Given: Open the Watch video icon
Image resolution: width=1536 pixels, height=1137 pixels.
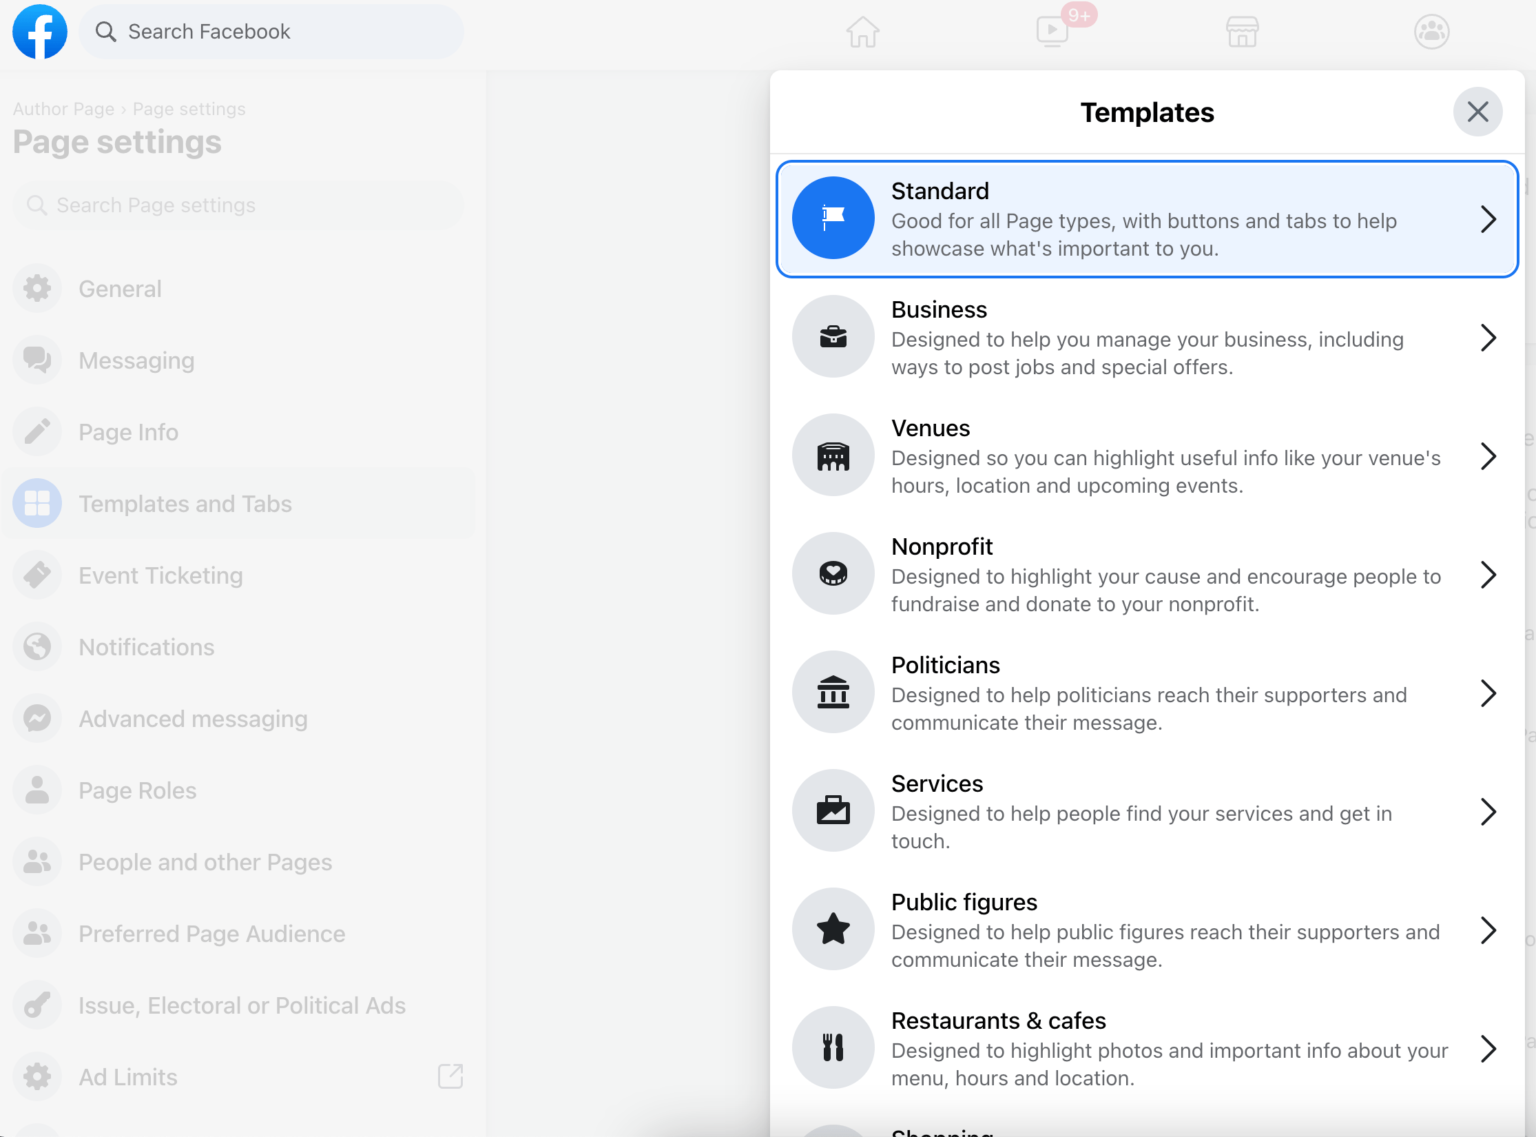Looking at the screenshot, I should coord(1052,32).
